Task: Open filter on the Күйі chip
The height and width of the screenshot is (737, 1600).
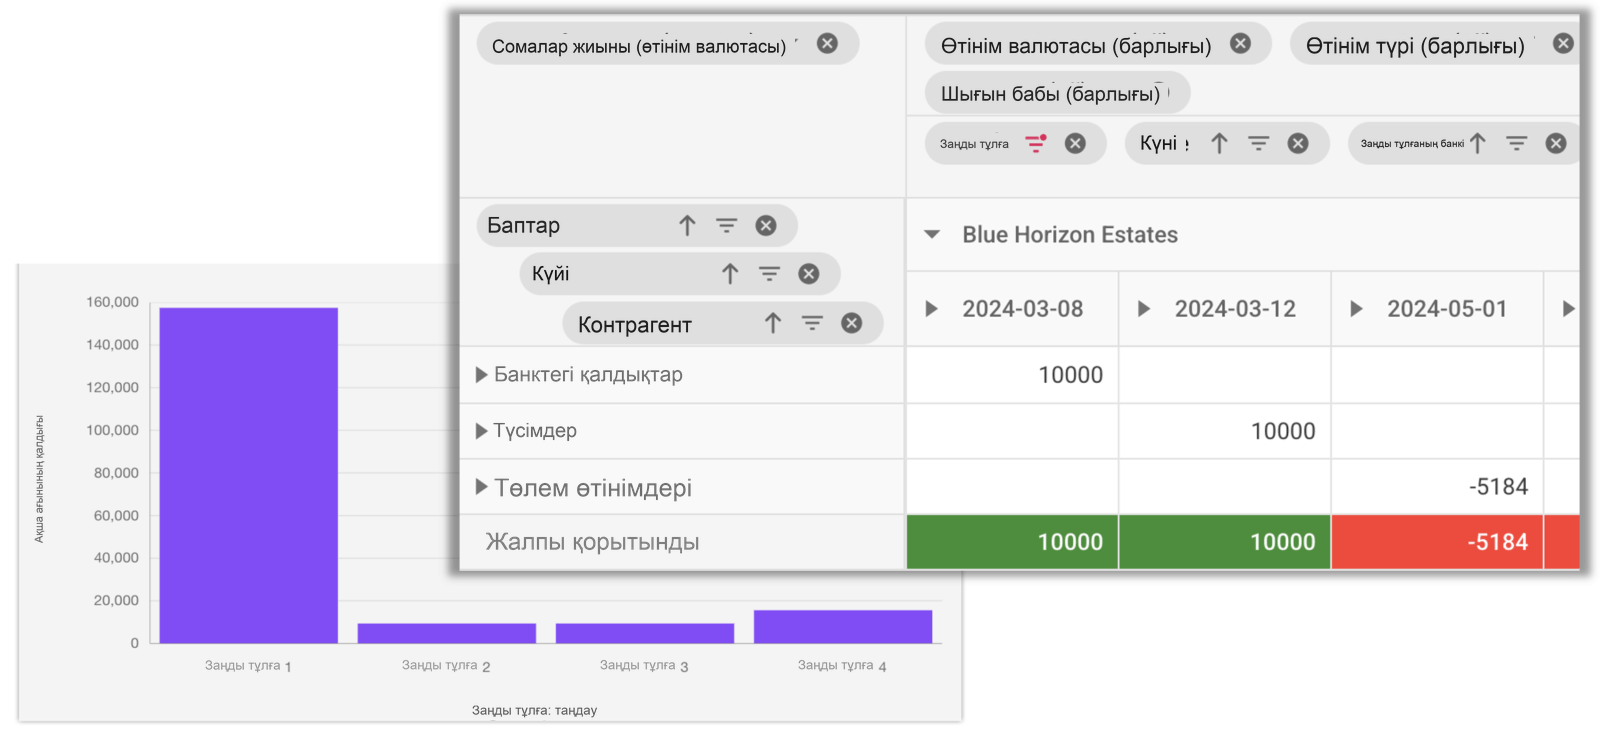Action: pos(769,273)
